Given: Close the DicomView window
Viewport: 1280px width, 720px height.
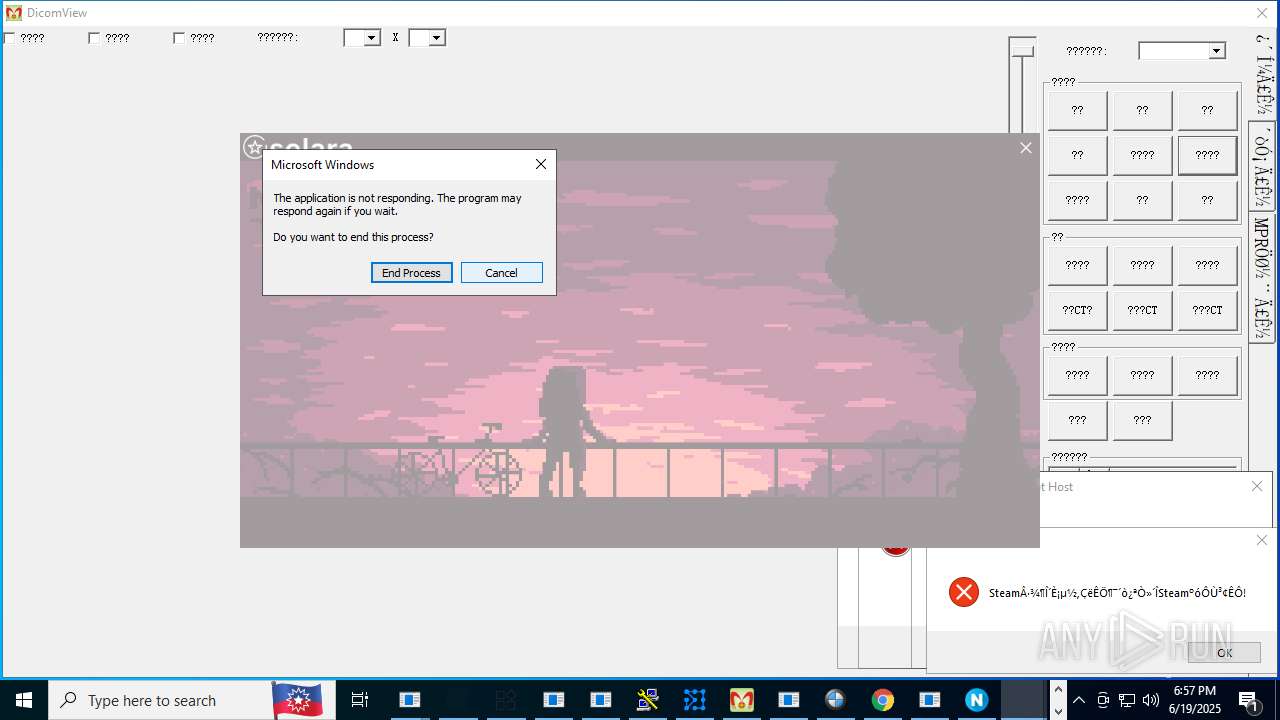Looking at the screenshot, I should pos(1262,13).
